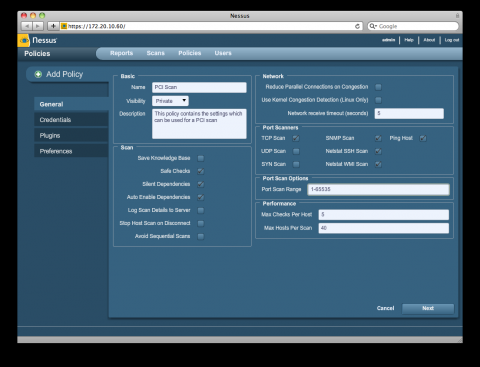
Task: Open the Scans tab
Action: coord(156,53)
